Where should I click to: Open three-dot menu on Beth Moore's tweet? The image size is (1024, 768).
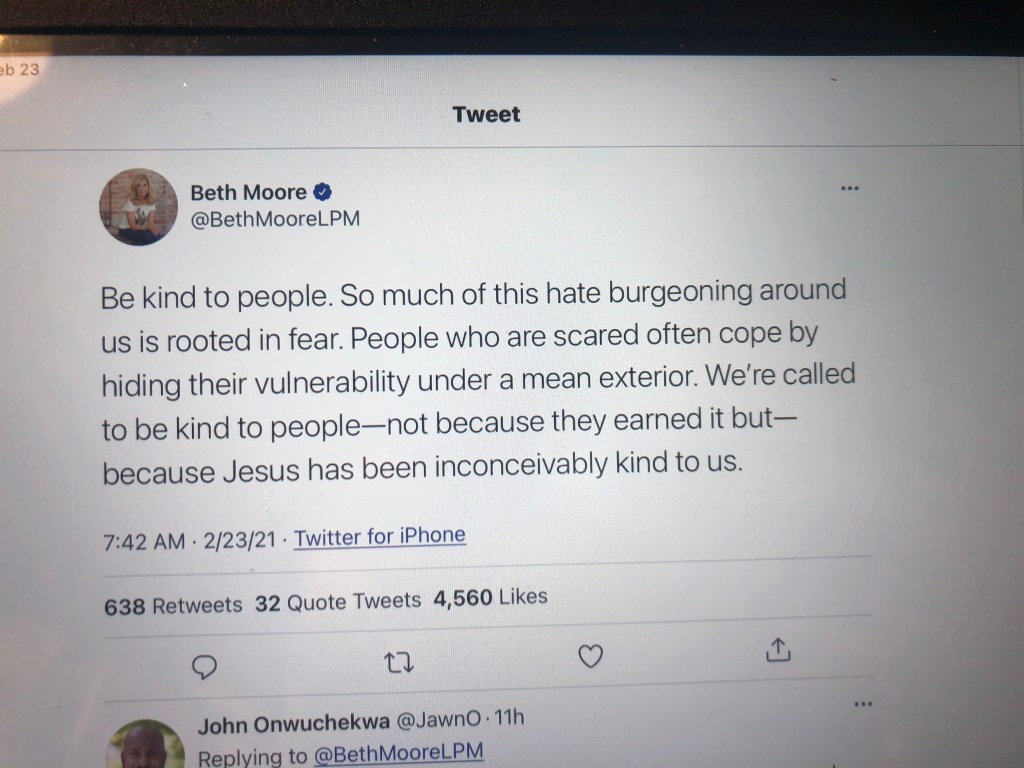(850, 189)
